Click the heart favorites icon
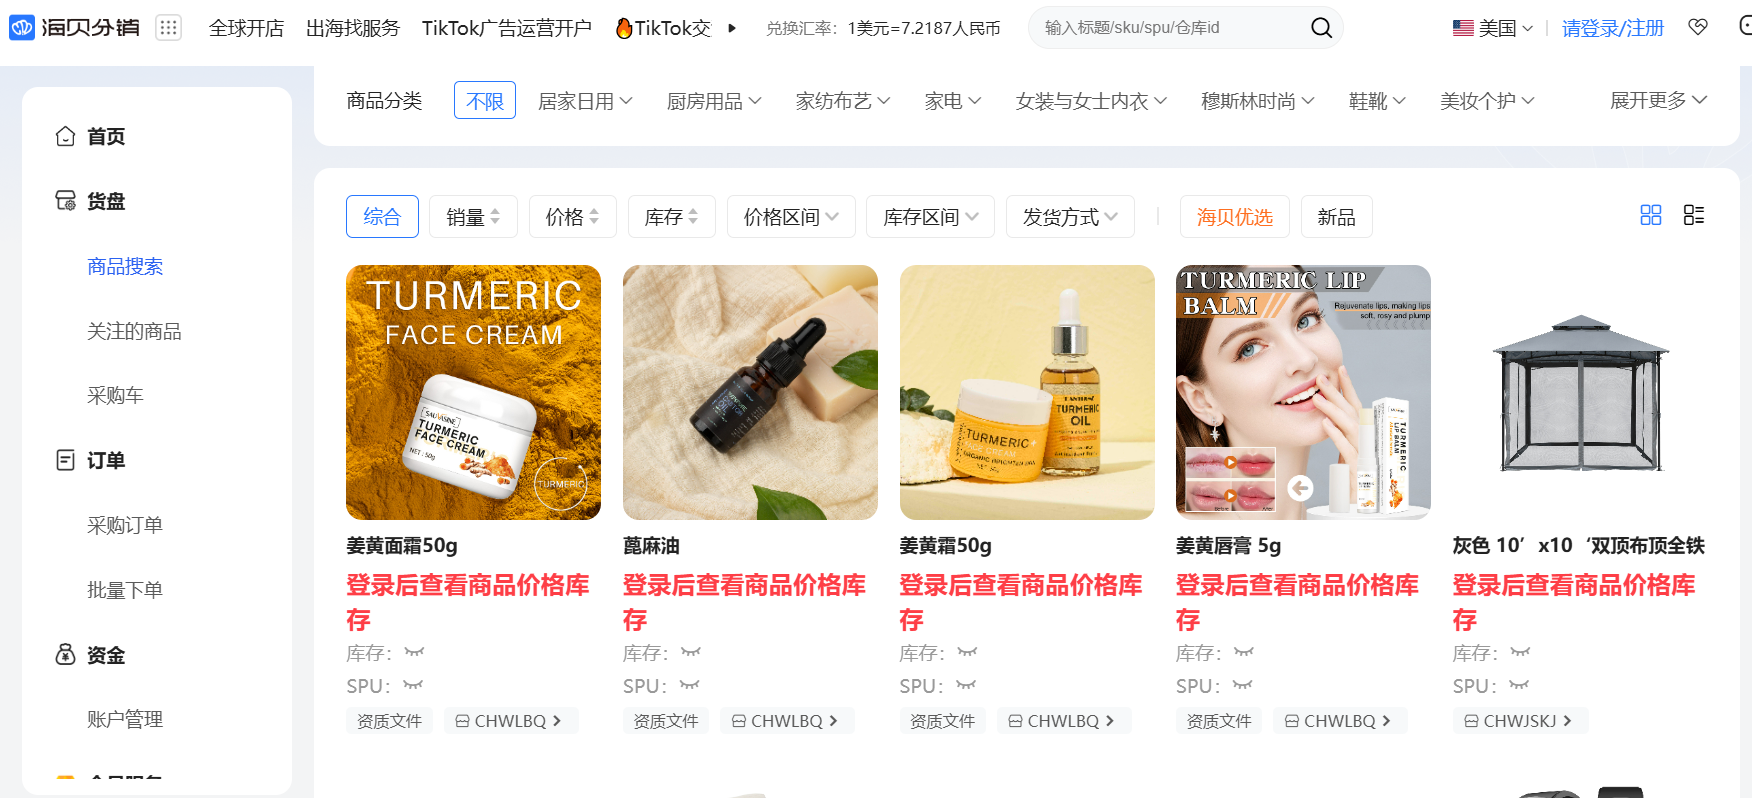The image size is (1752, 798). pyautogui.click(x=1698, y=27)
